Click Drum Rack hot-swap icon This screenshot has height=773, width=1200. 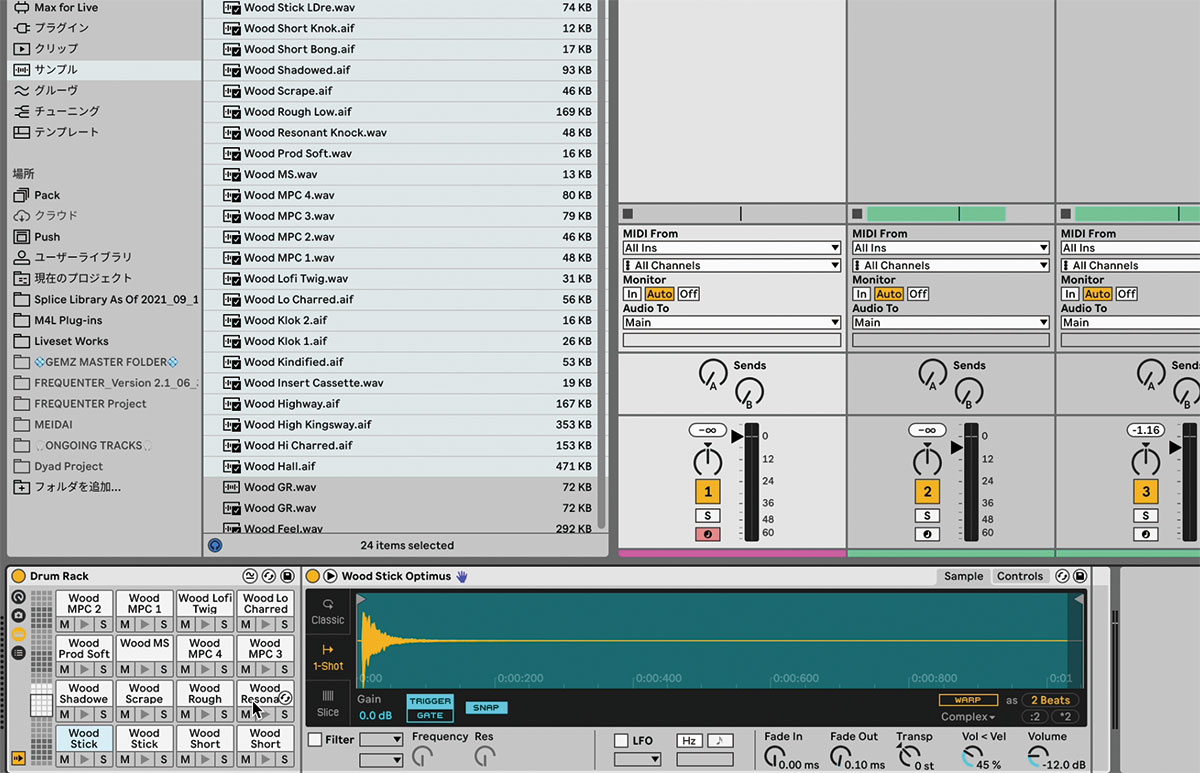click(x=269, y=576)
